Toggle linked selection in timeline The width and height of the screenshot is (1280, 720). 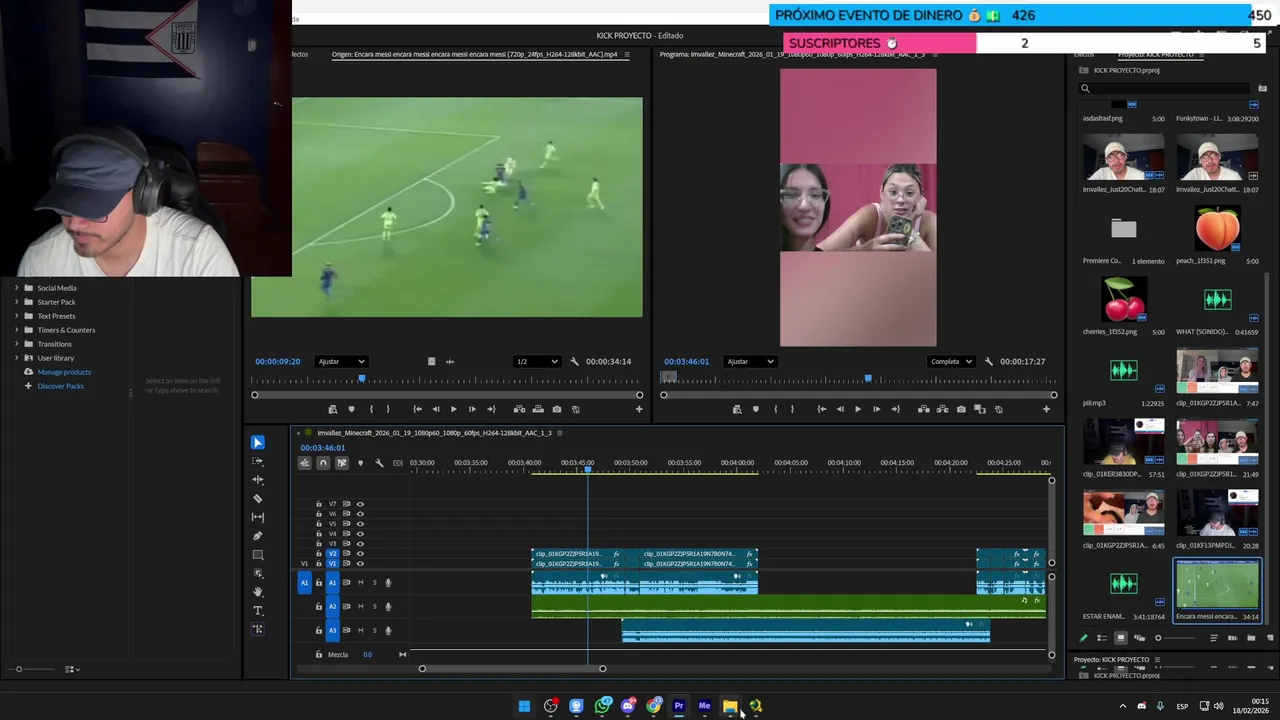(341, 463)
